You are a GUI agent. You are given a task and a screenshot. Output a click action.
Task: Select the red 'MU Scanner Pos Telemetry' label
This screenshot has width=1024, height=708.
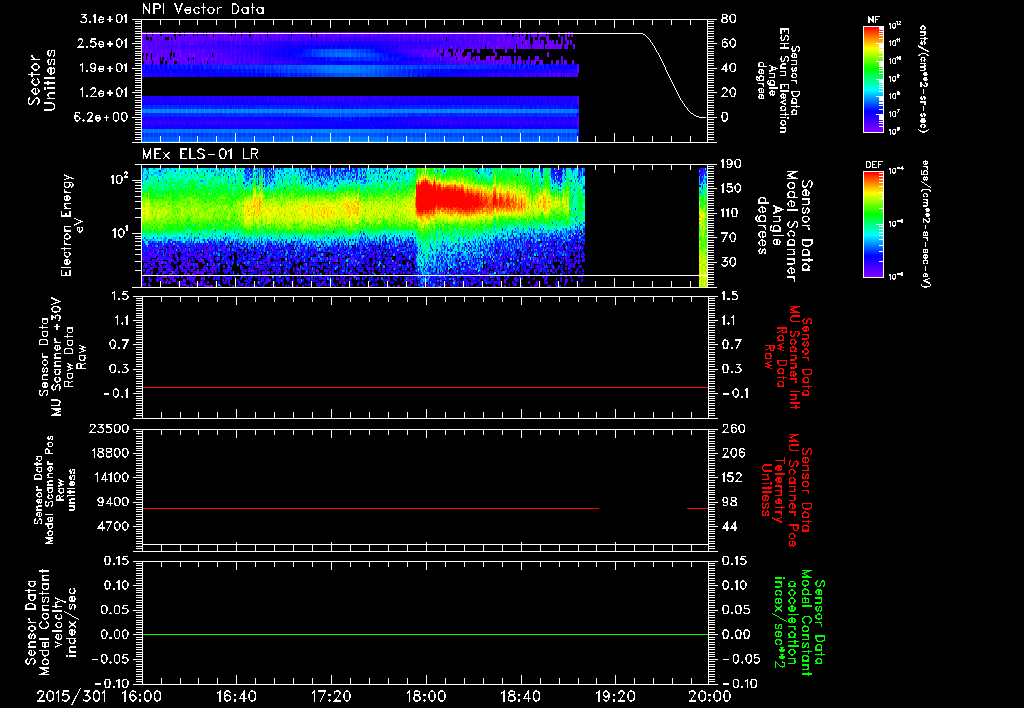click(x=787, y=489)
